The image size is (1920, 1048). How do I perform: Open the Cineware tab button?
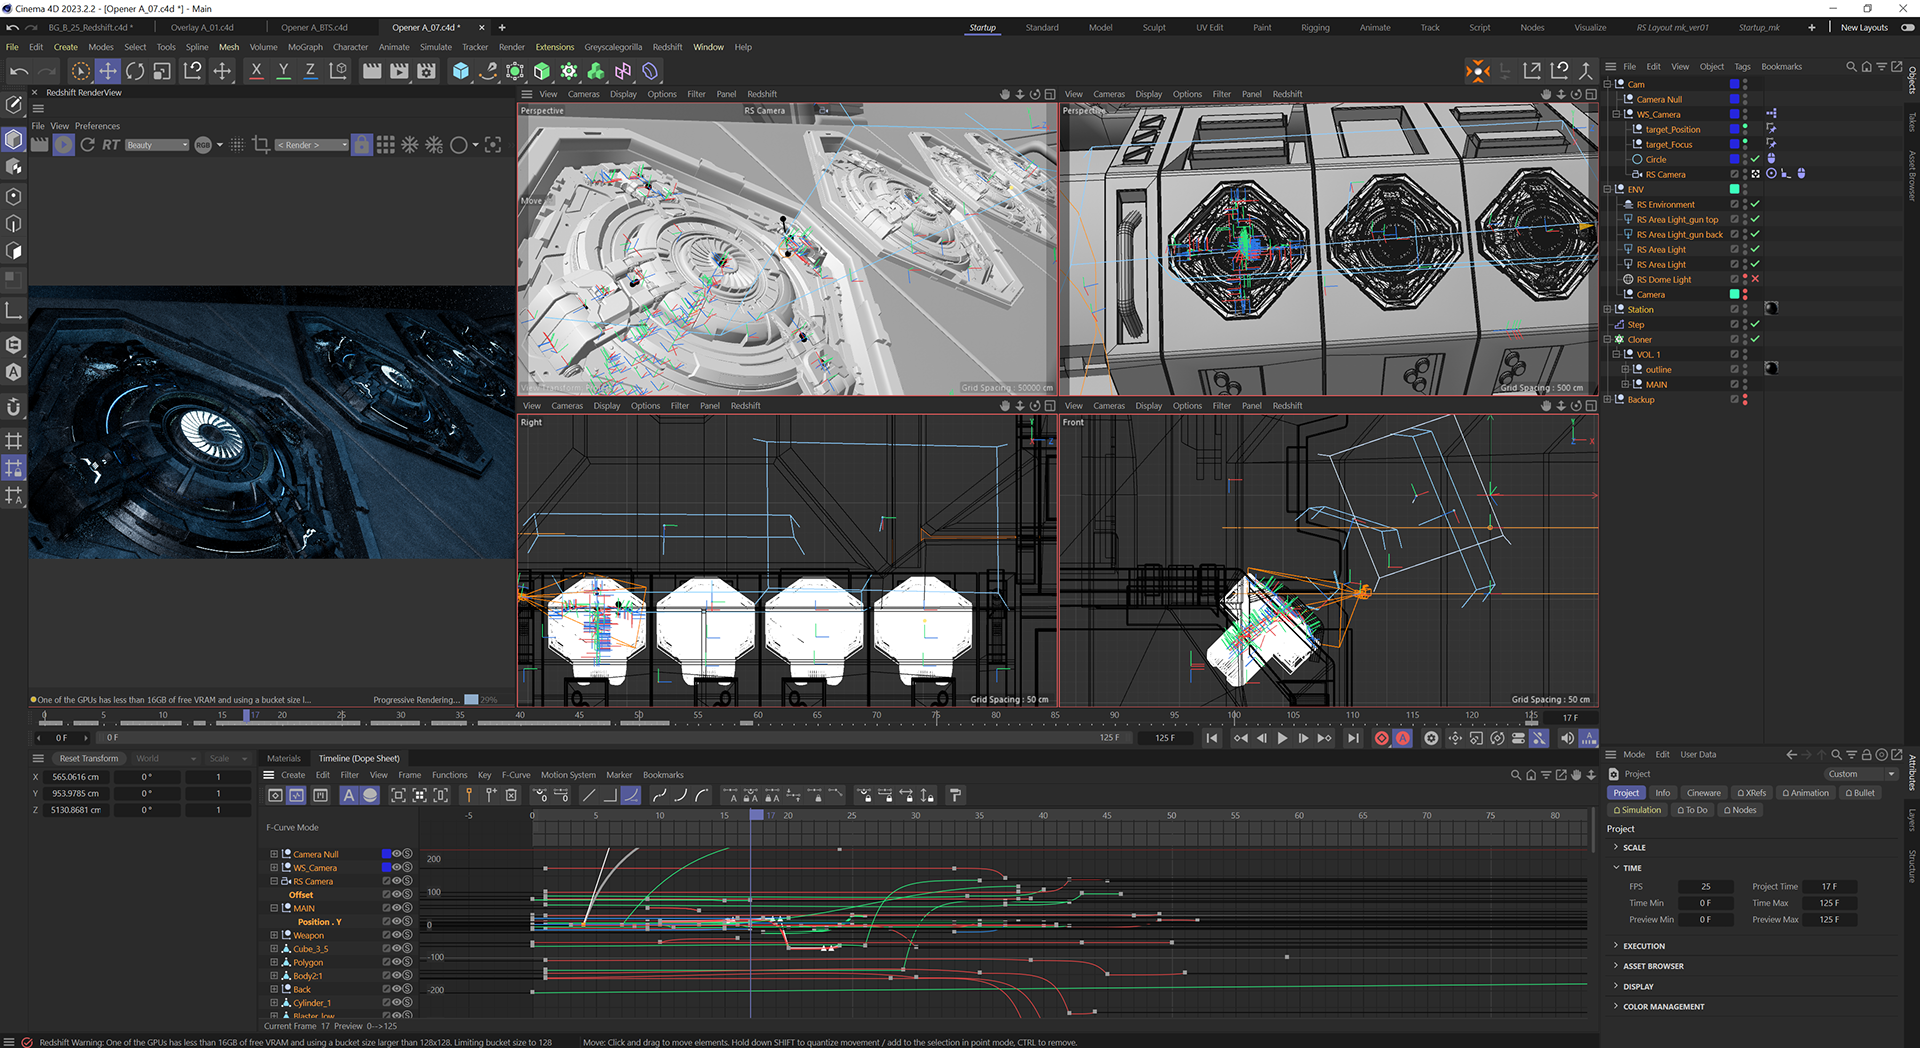pos(1703,793)
